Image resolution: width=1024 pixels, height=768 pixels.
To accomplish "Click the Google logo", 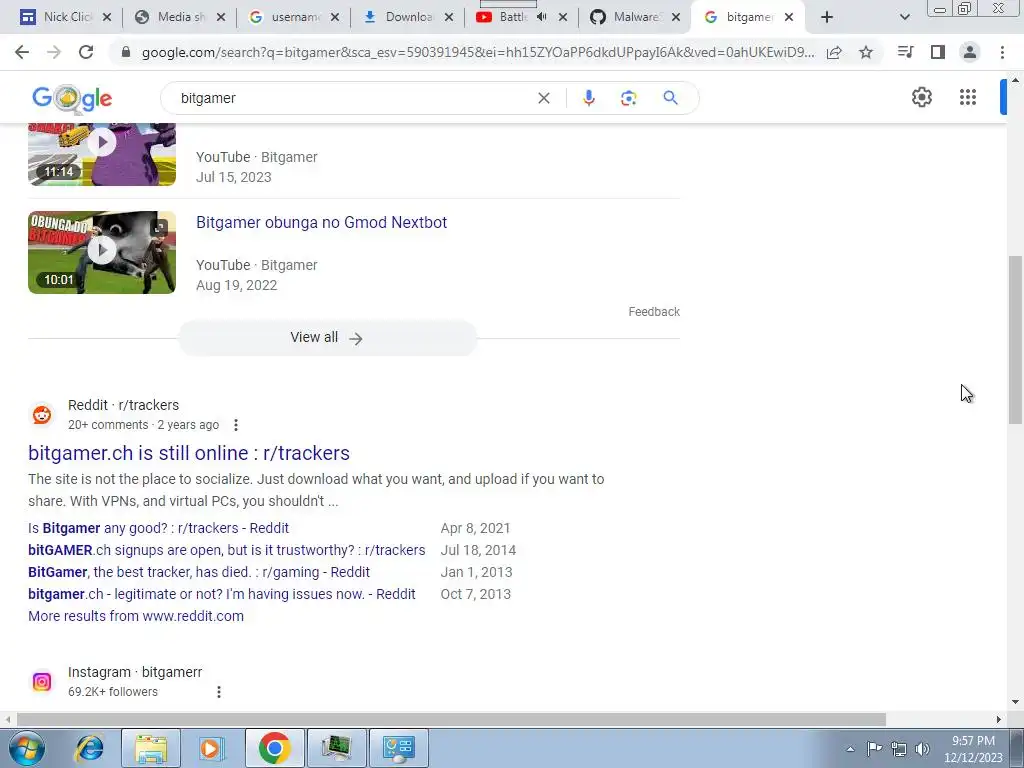I will [72, 99].
